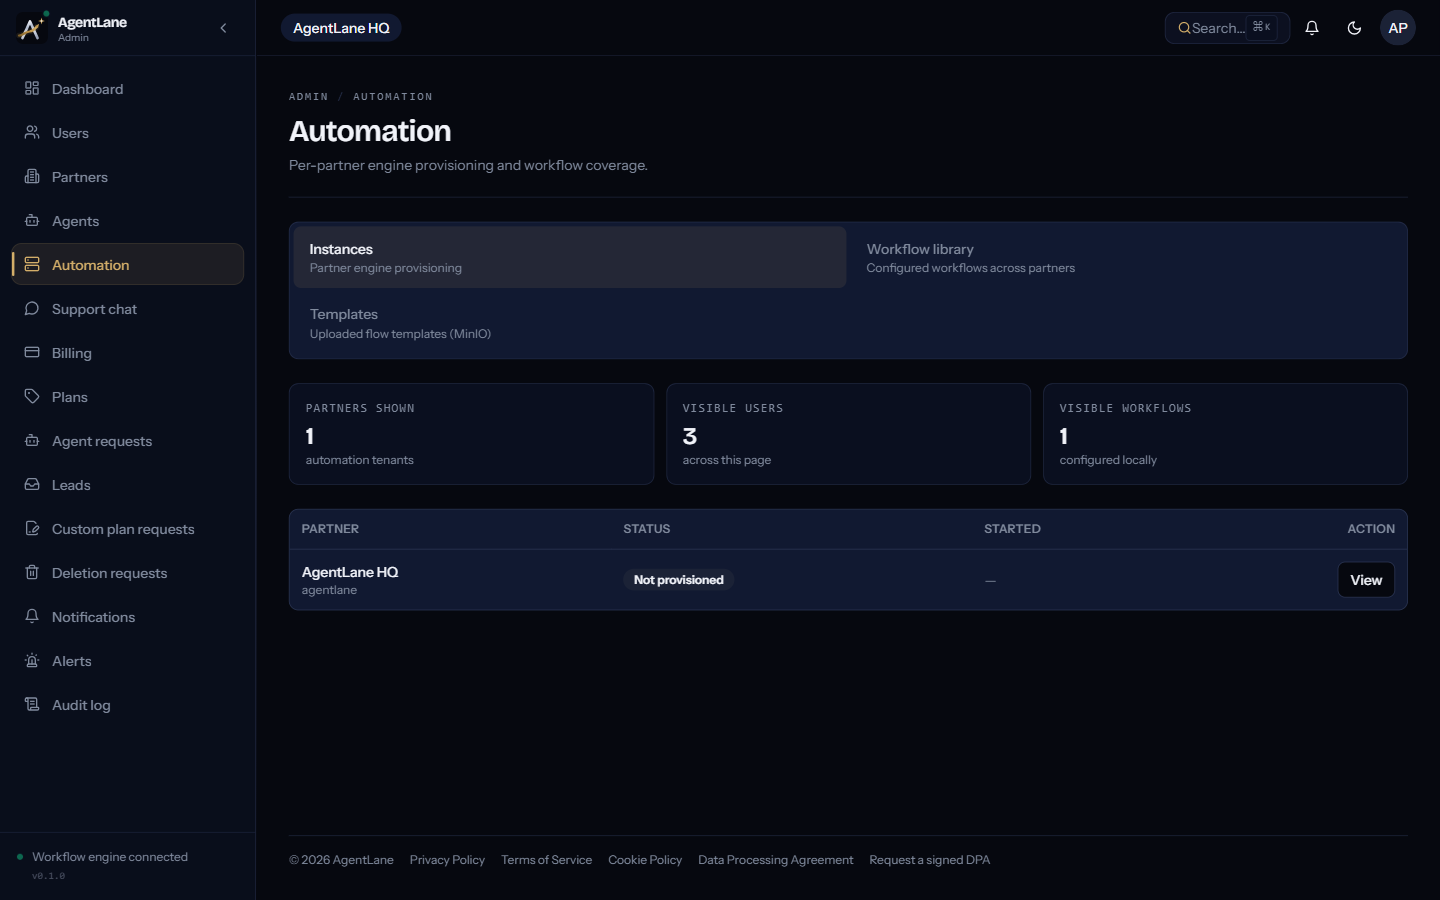
Task: Select the Instances tab
Action: point(570,257)
